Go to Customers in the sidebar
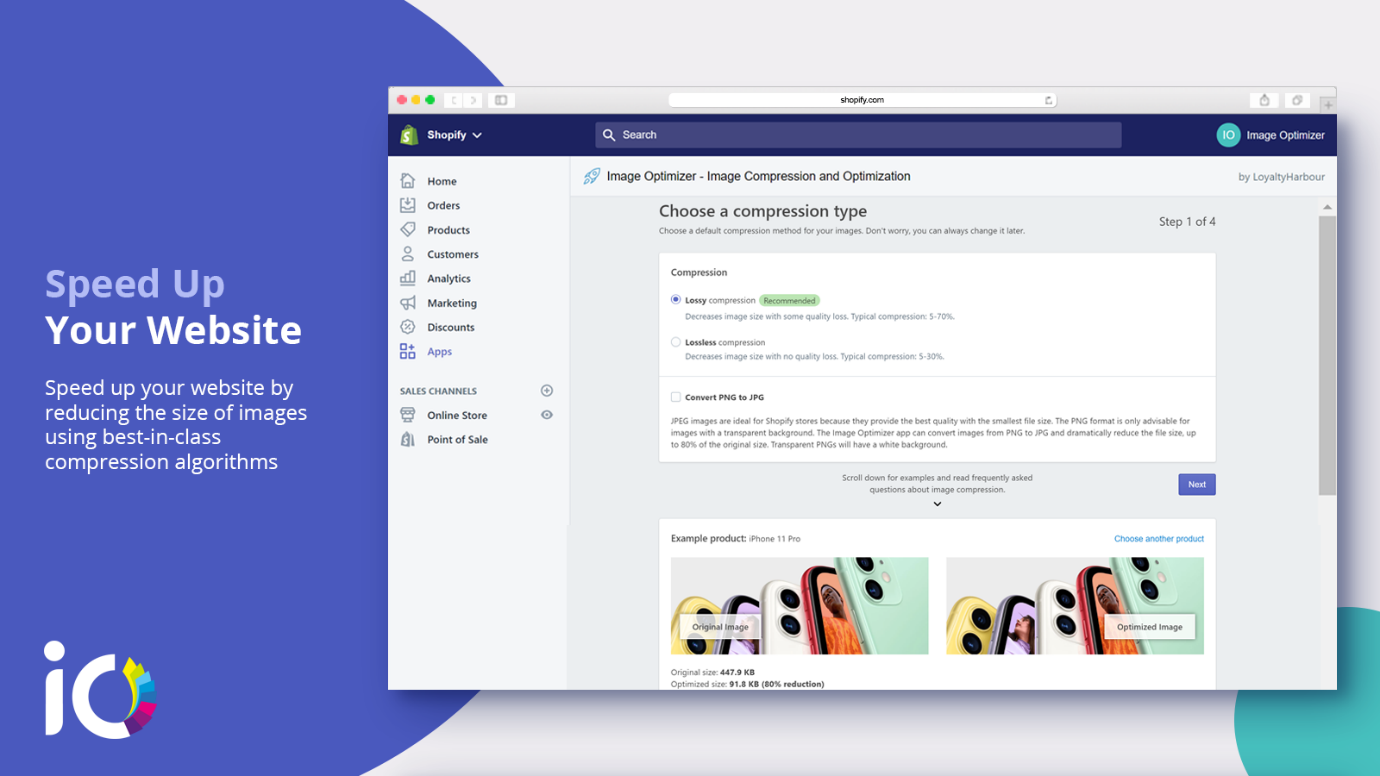This screenshot has width=1380, height=776. pyautogui.click(x=452, y=254)
